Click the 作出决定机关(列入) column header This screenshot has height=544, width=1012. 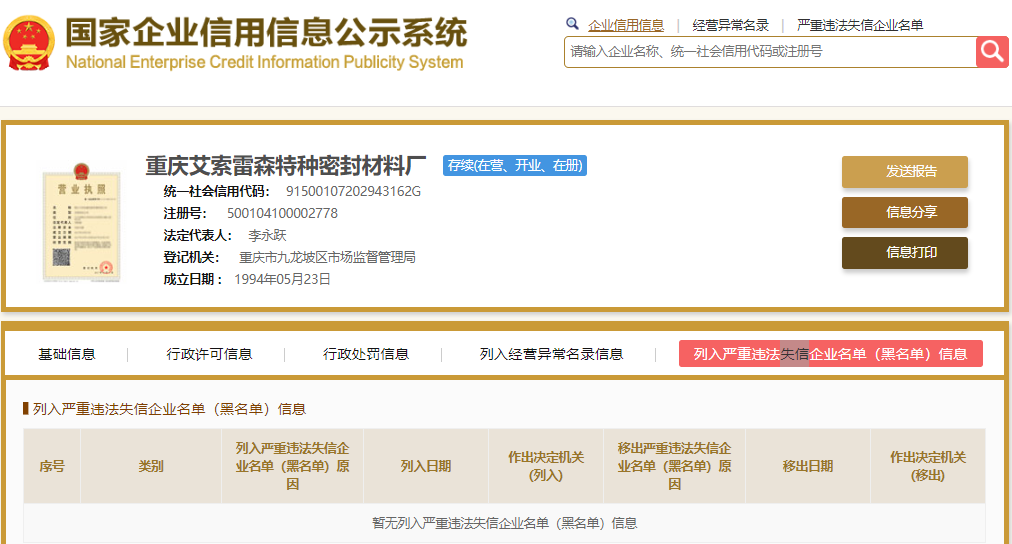[x=546, y=466]
